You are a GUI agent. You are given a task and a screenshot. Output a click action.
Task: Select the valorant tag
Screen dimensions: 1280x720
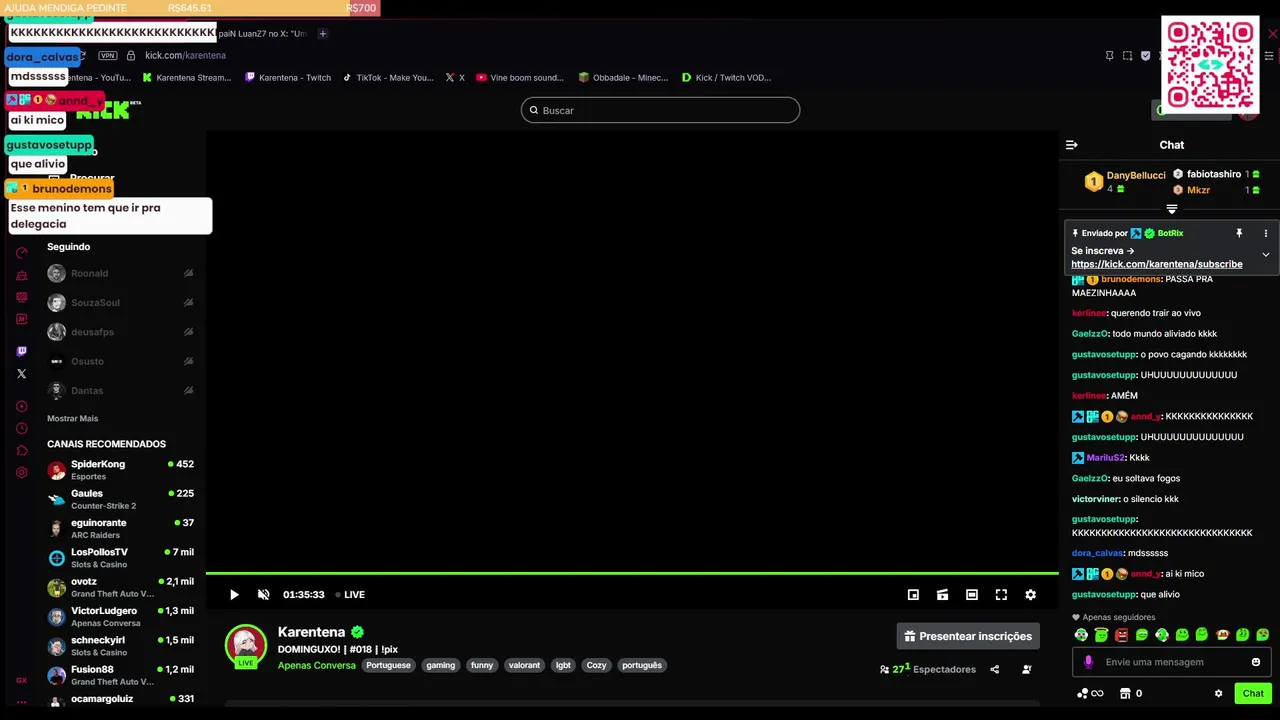[524, 665]
